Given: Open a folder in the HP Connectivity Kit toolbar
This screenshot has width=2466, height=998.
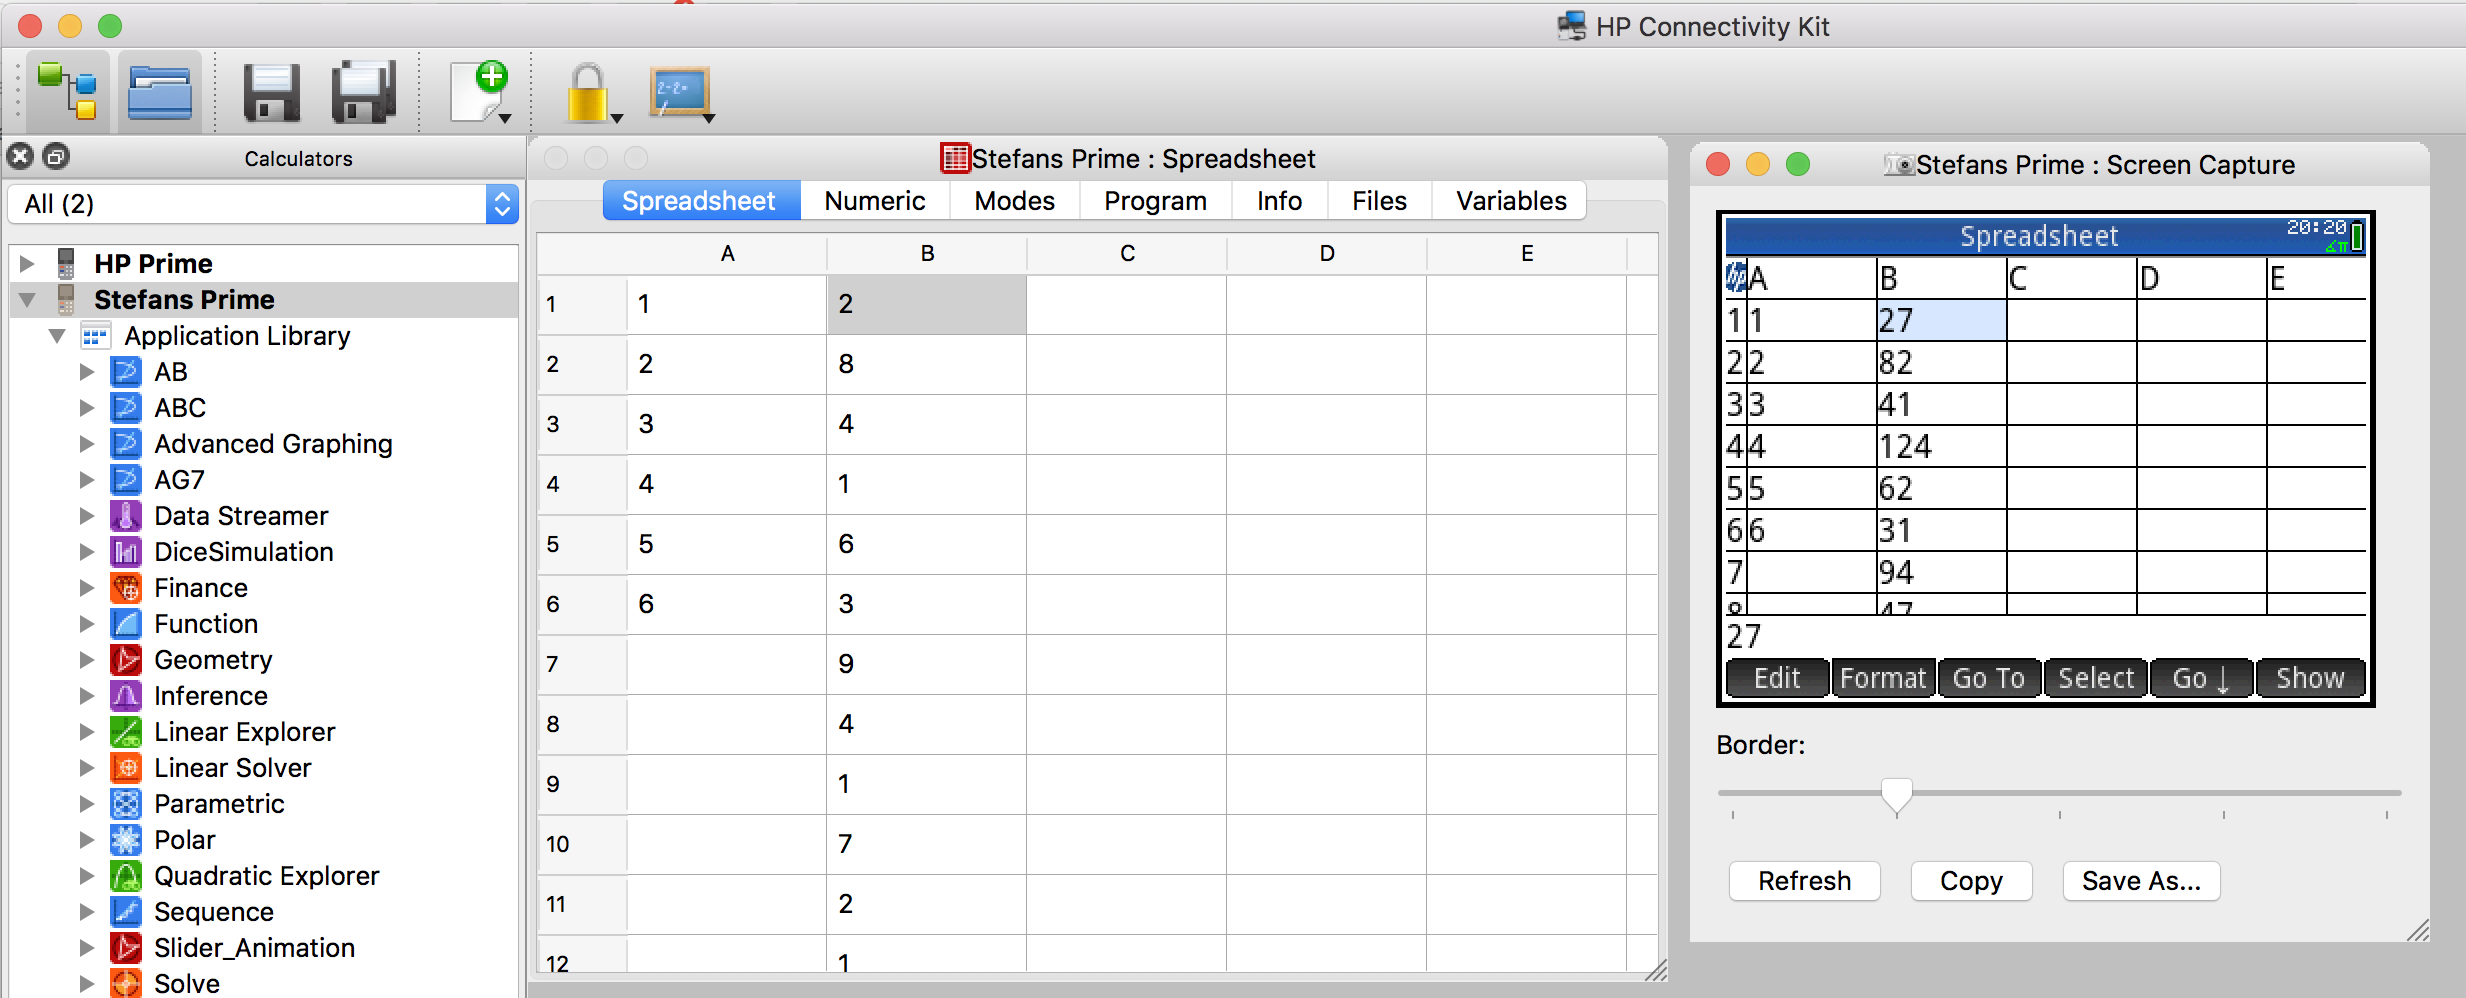Looking at the screenshot, I should pos(160,92).
